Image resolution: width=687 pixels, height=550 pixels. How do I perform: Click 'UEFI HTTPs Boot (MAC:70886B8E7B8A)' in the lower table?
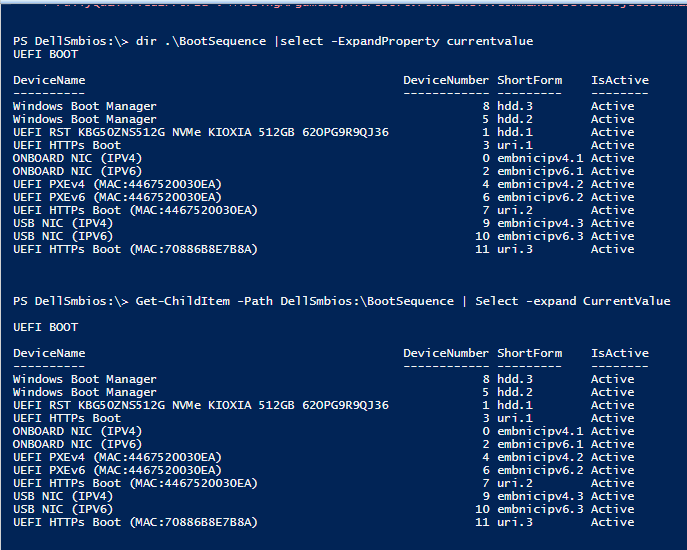tap(135, 522)
